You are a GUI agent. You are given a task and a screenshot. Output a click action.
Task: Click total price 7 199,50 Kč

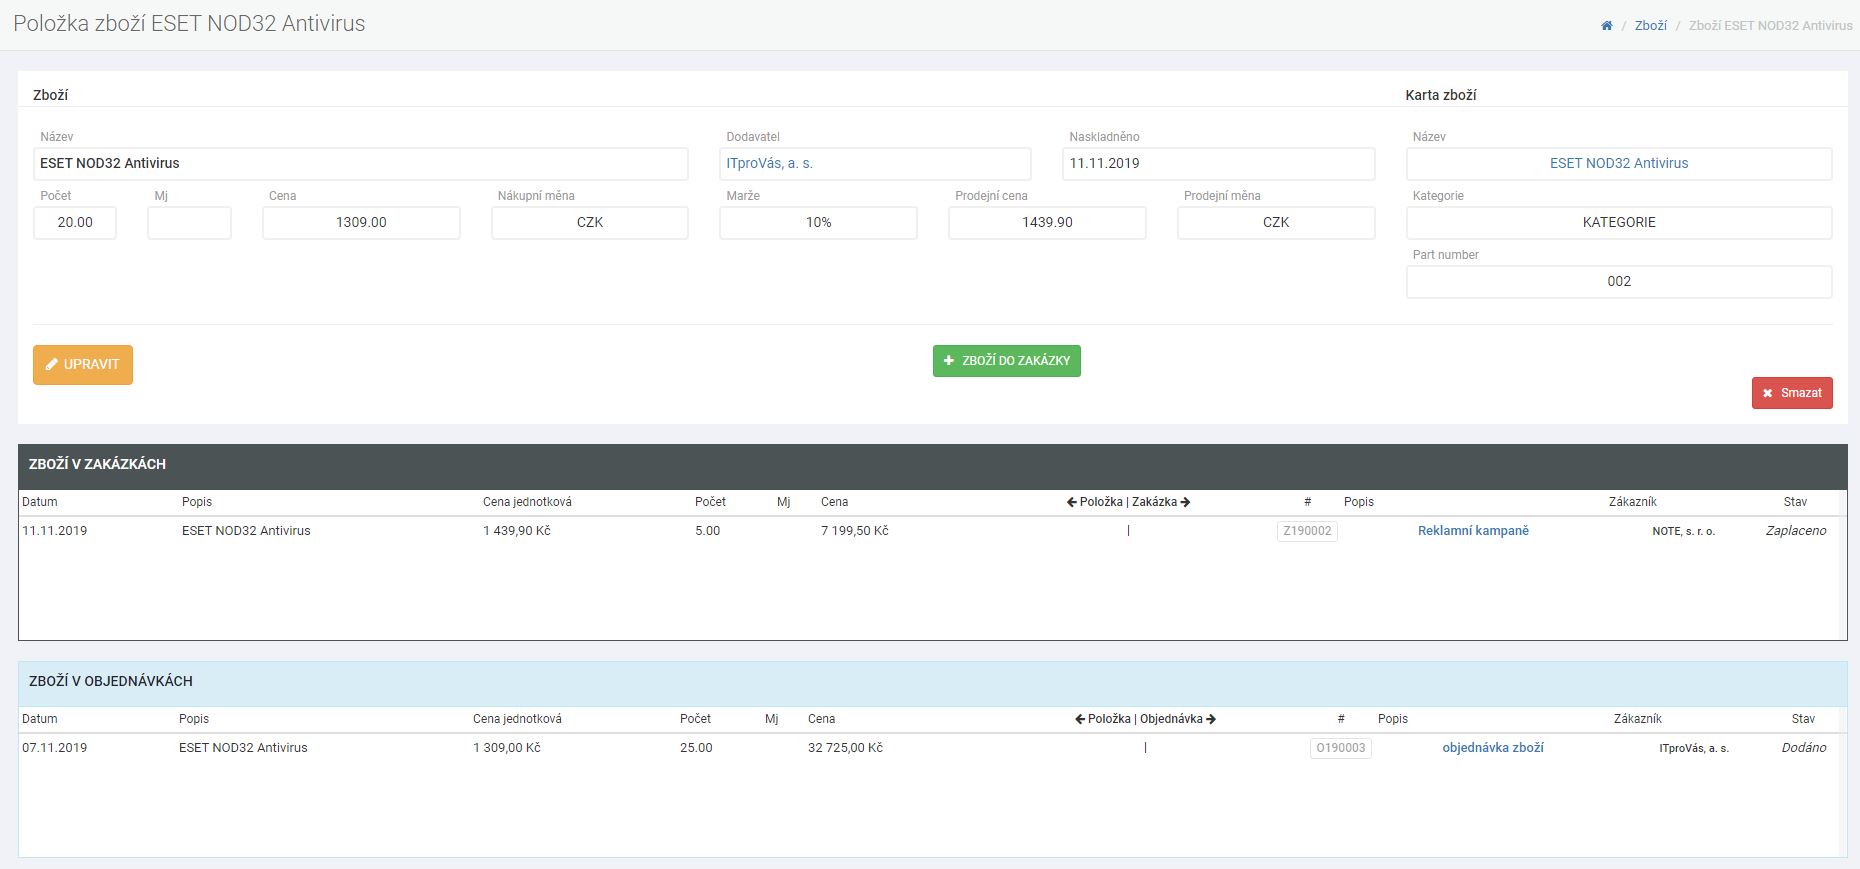pyautogui.click(x=855, y=531)
